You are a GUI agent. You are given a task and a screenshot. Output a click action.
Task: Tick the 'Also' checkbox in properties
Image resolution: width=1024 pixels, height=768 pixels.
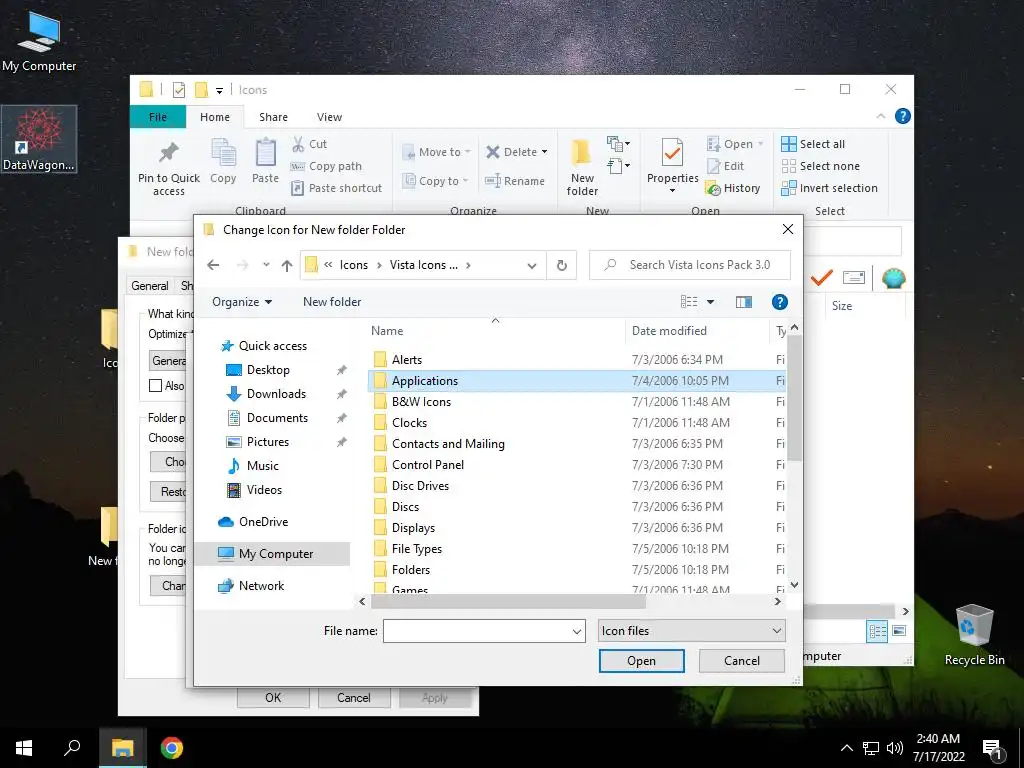tap(155, 385)
